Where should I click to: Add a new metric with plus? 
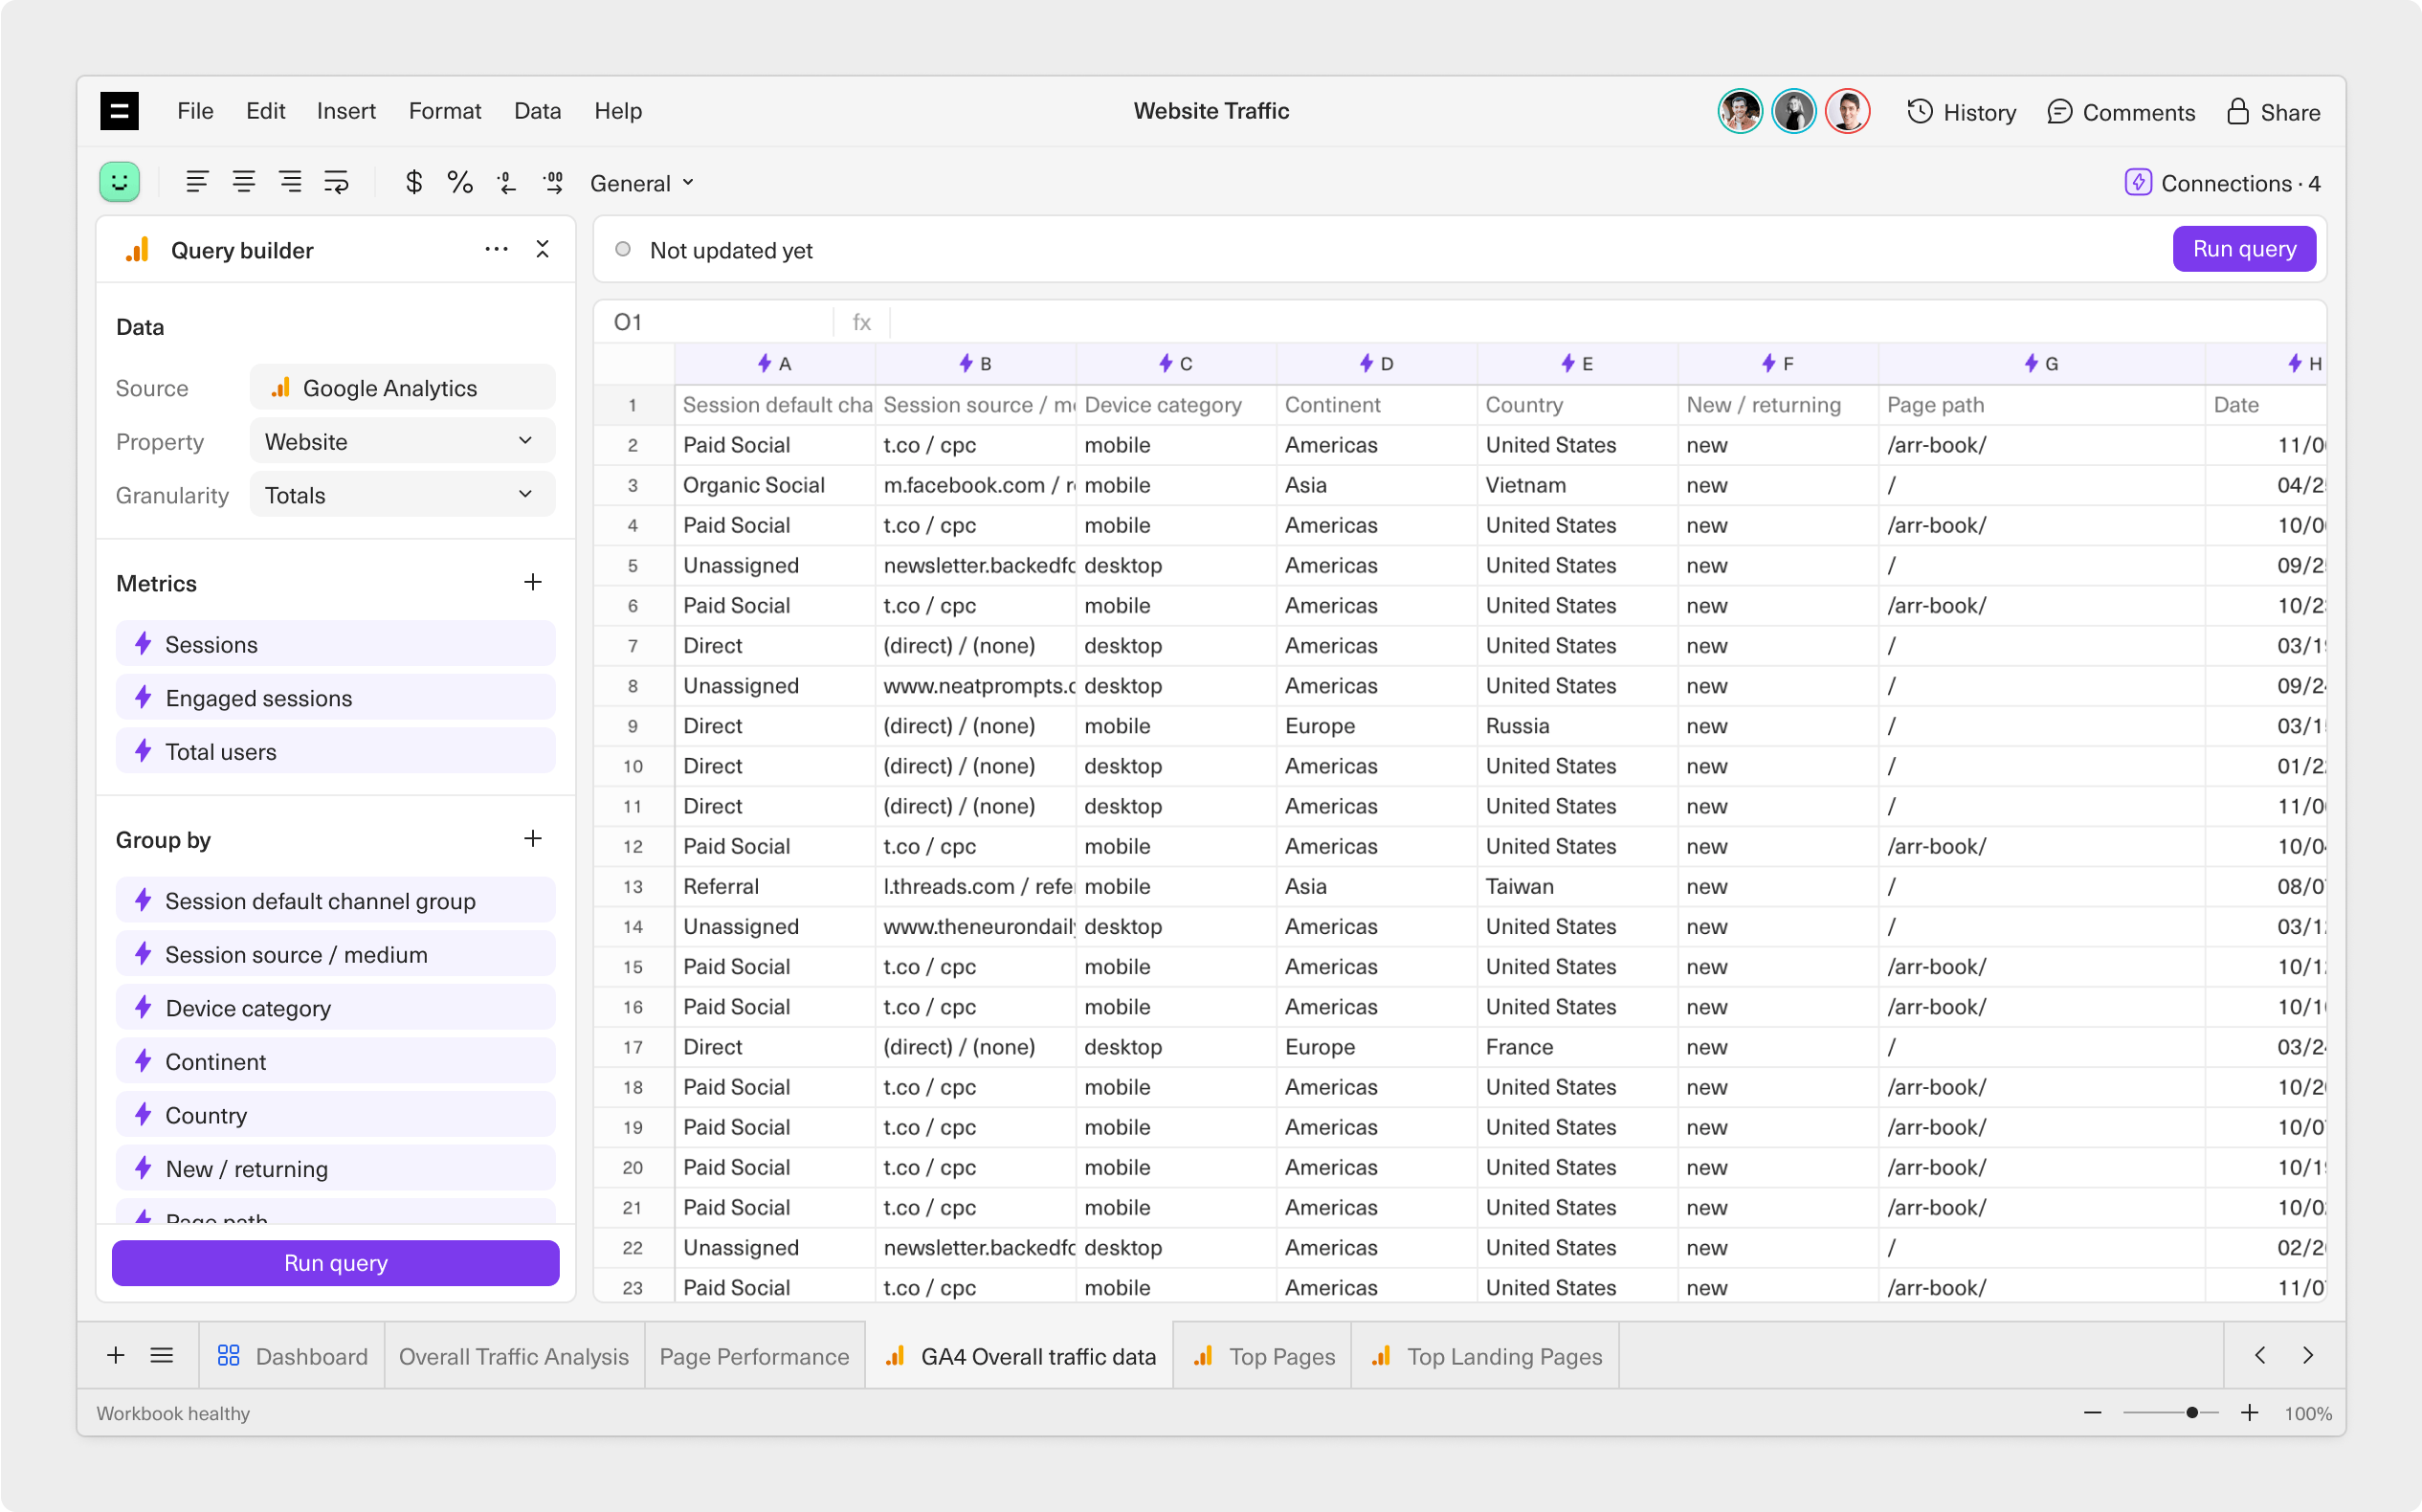[x=533, y=582]
